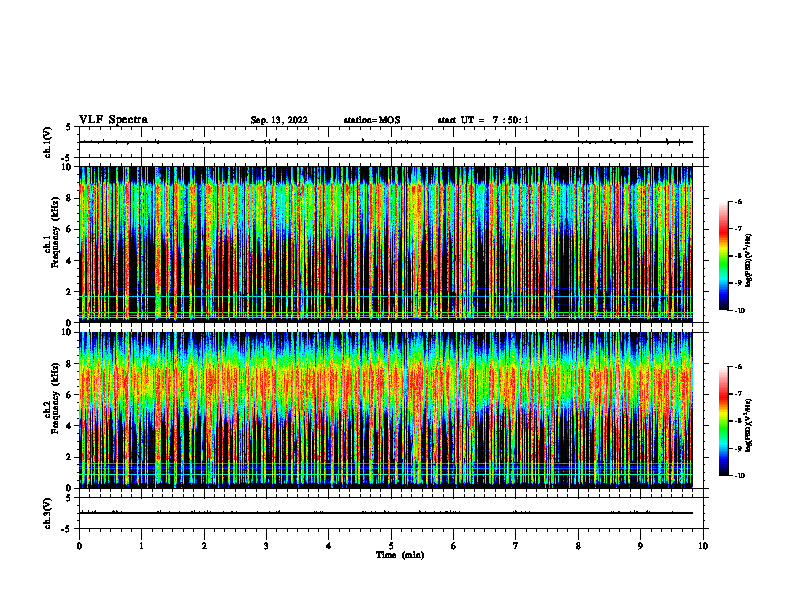Click the "-8" label on ch.2 color bar
This screenshot has height=612, width=792.
(x=738, y=421)
